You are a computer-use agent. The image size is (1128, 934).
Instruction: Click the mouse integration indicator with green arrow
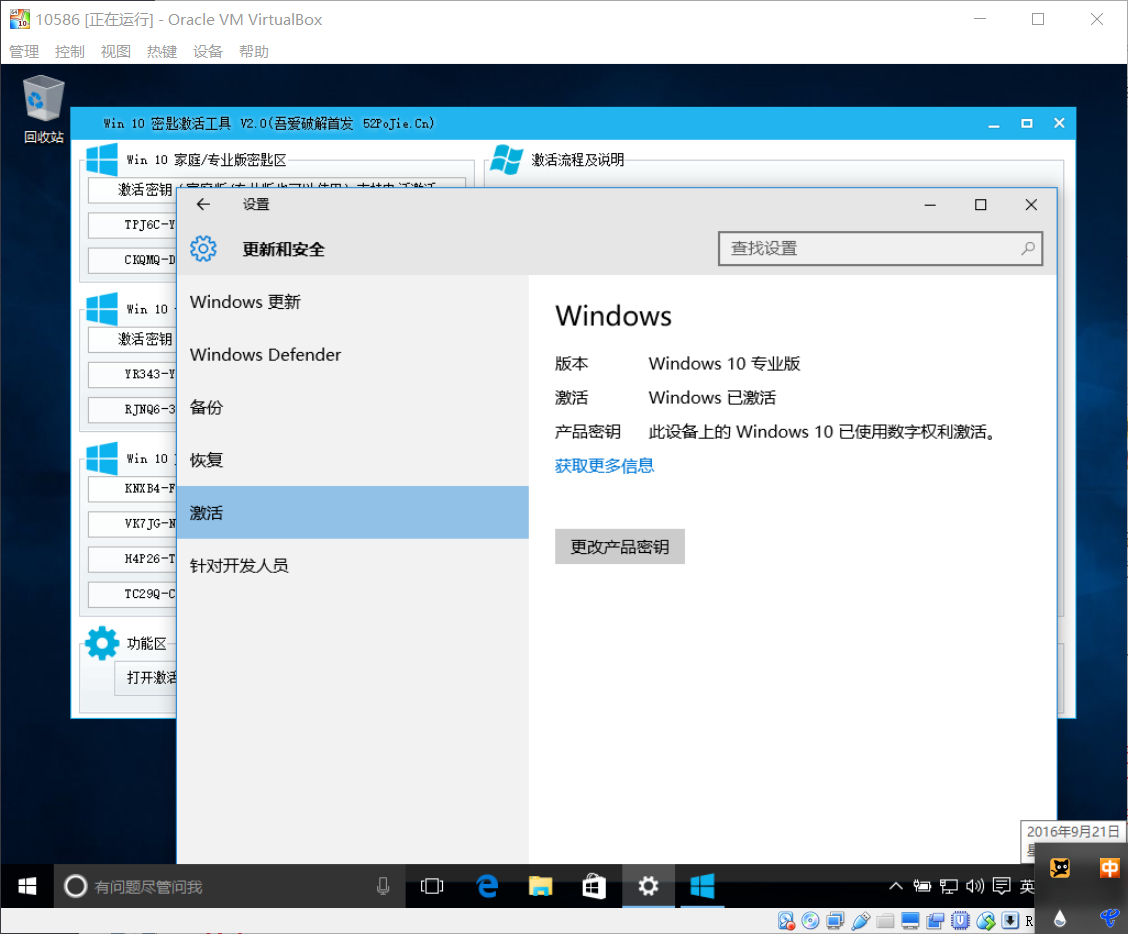986,920
